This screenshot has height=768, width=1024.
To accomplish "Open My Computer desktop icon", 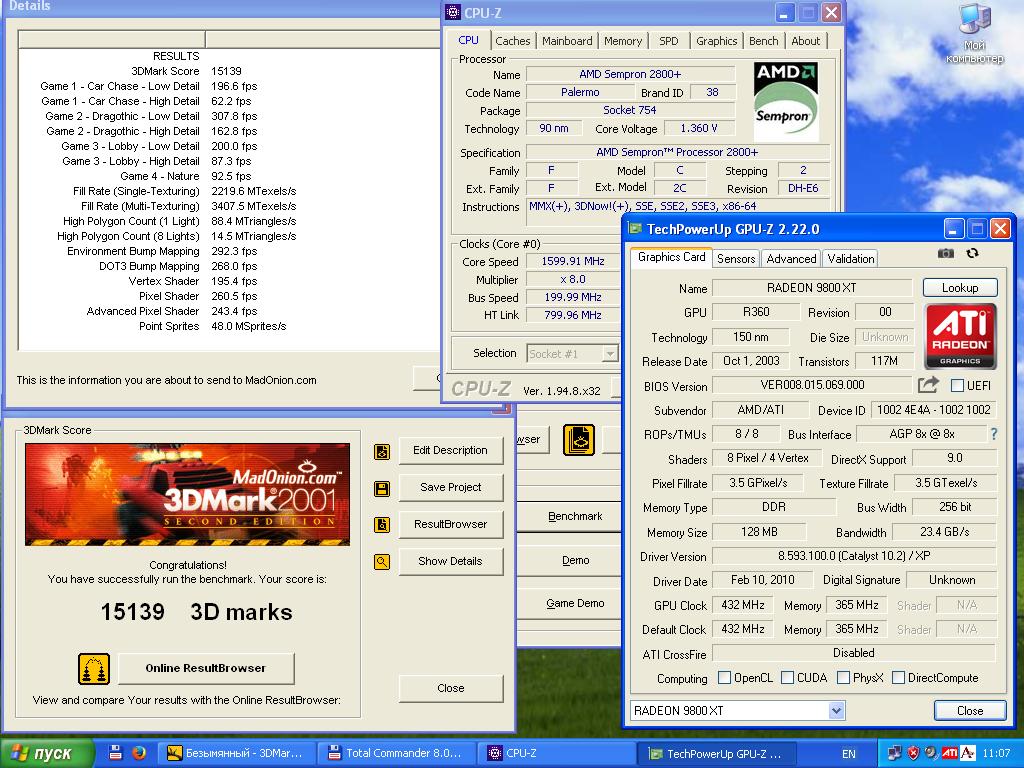I will coord(974,33).
